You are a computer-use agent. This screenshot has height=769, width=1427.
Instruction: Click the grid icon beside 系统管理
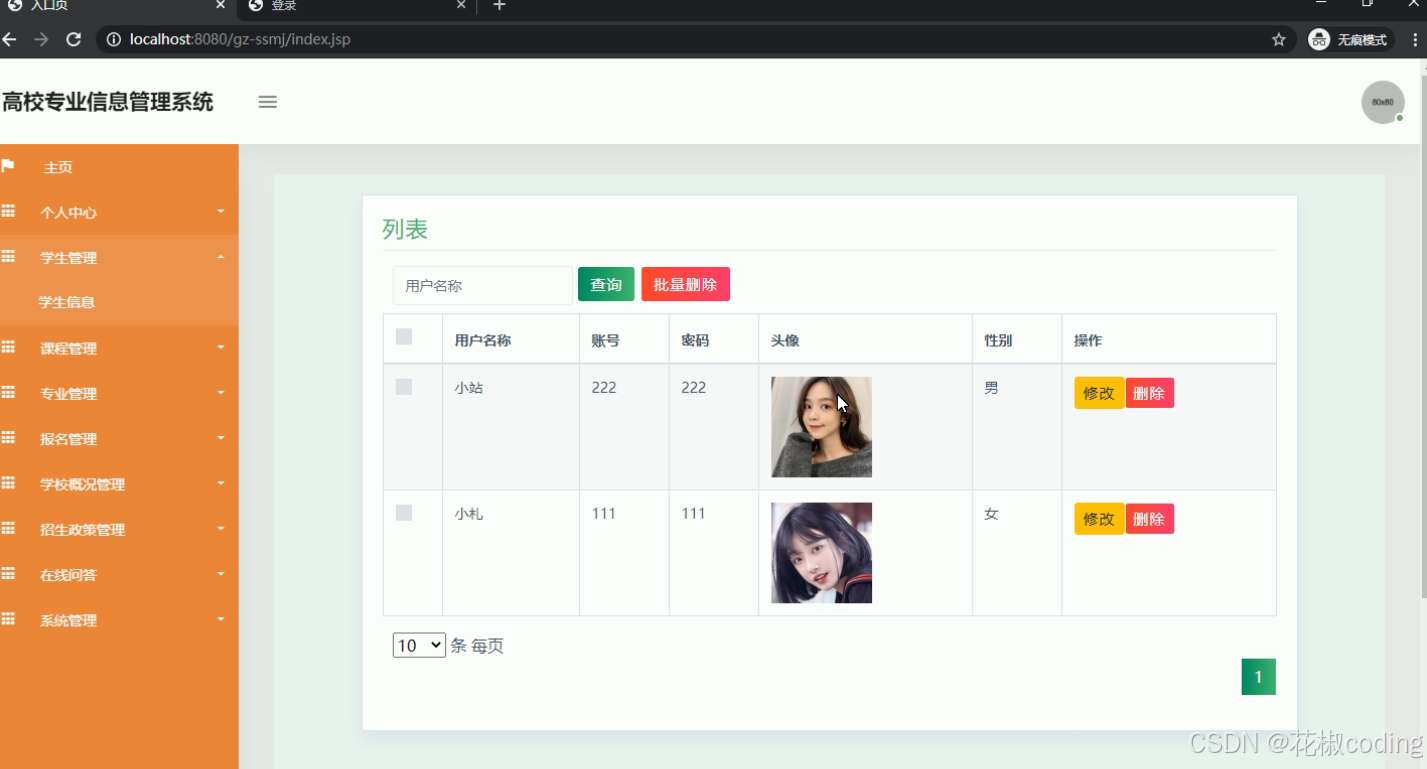pyautogui.click(x=10, y=620)
